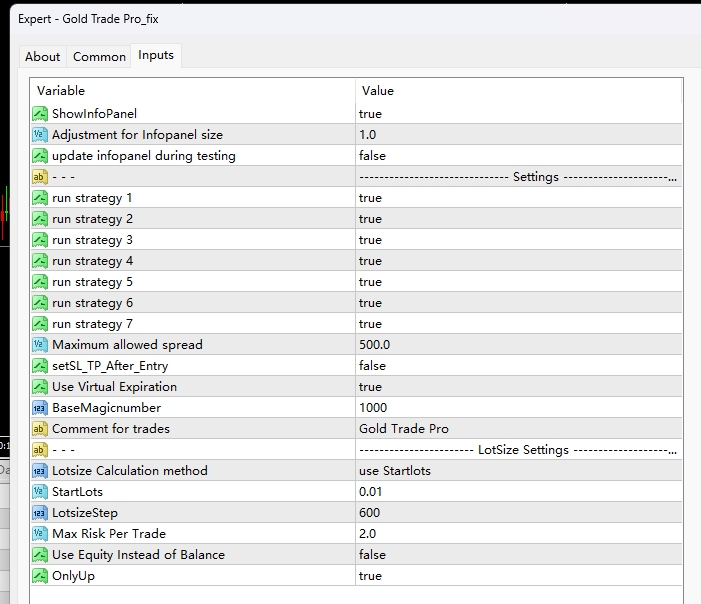Click the run strategy 1 row icon

click(40, 198)
